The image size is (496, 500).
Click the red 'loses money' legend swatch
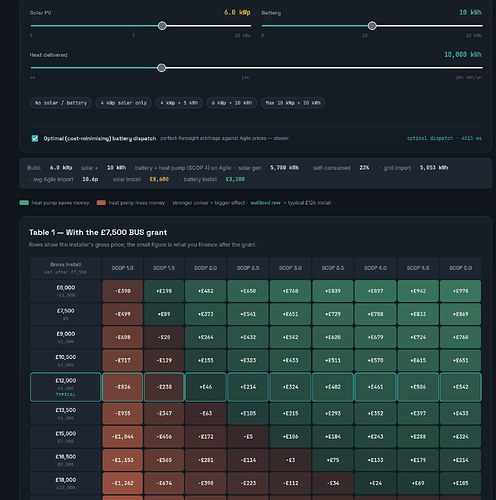click(x=101, y=203)
